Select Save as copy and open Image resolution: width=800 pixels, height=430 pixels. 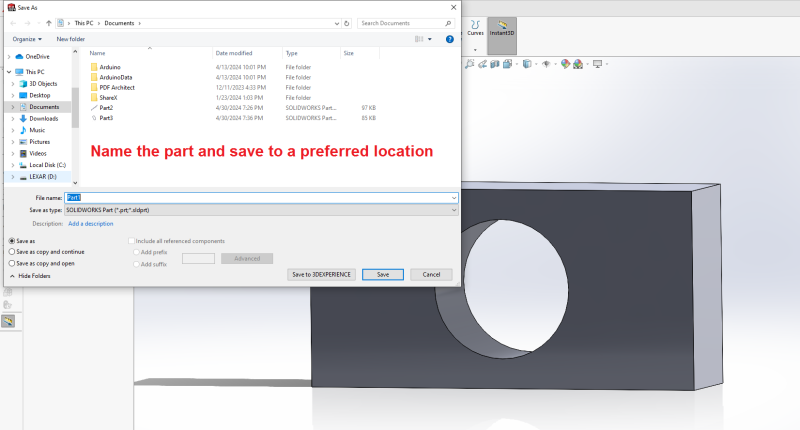point(12,264)
